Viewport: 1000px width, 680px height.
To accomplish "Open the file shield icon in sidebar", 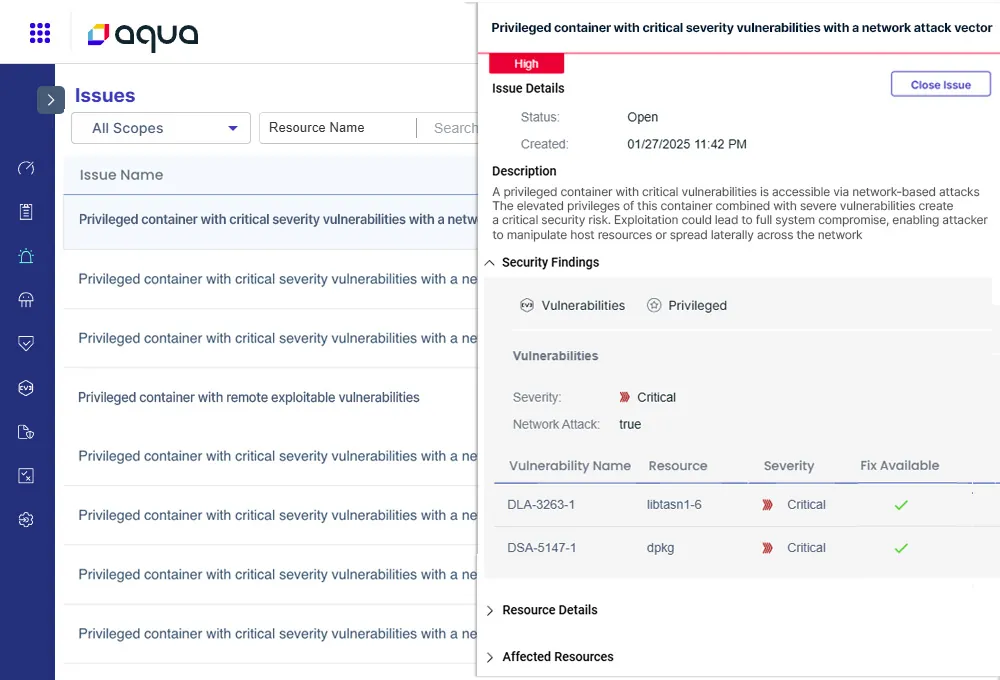I will click(x=26, y=432).
